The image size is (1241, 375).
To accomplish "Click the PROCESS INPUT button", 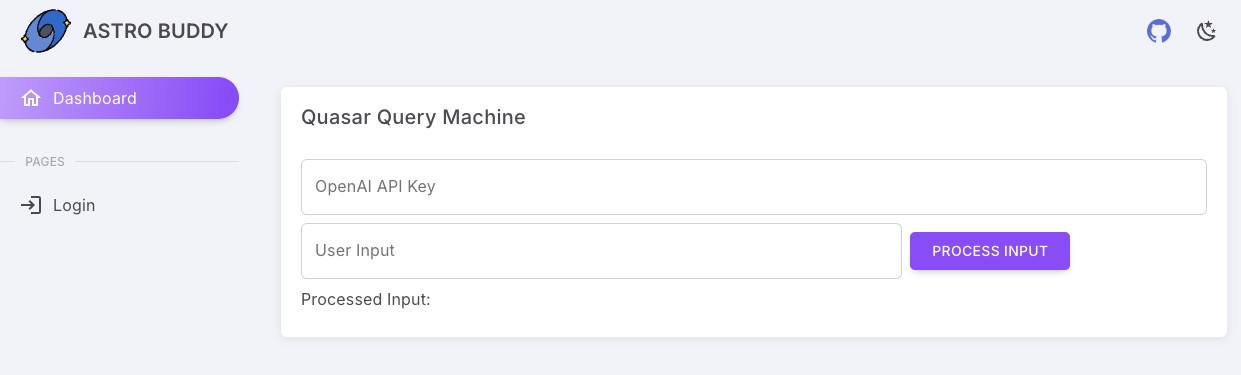I will pyautogui.click(x=990, y=251).
